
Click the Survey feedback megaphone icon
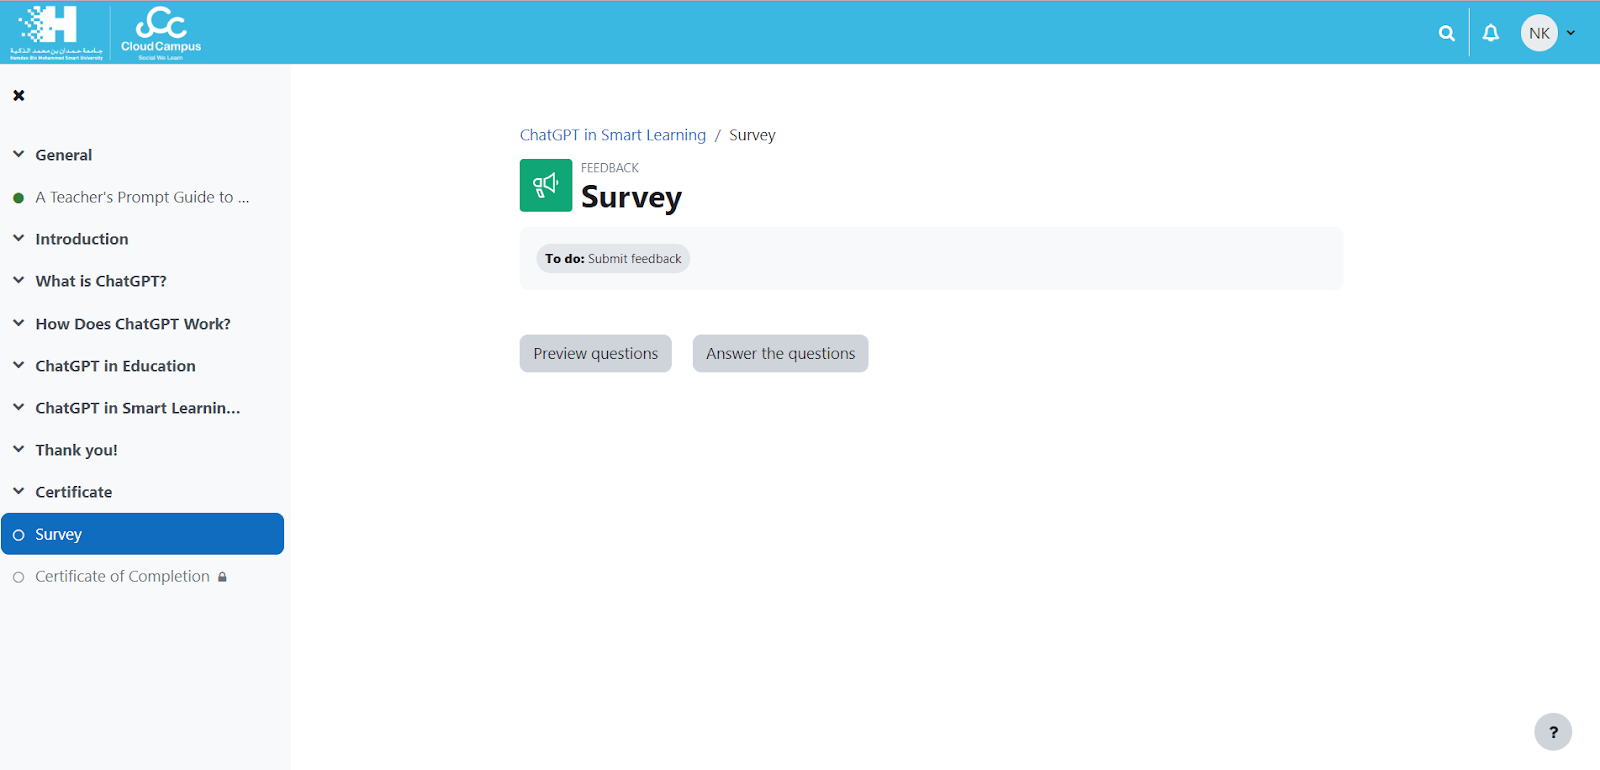(x=546, y=185)
